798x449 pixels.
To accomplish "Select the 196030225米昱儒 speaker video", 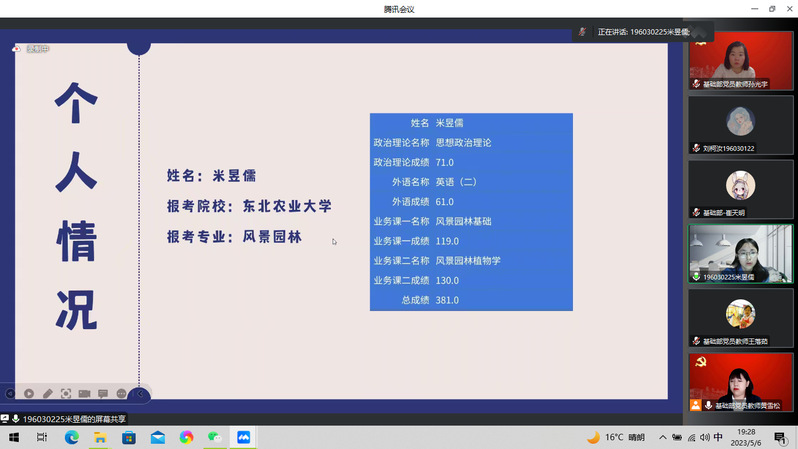I will 740,252.
